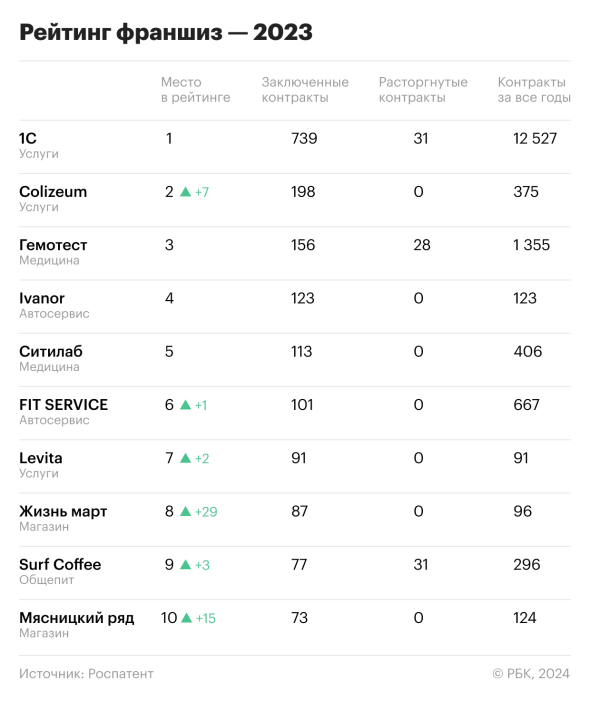Click the Гемотест franchise name

click(x=53, y=245)
